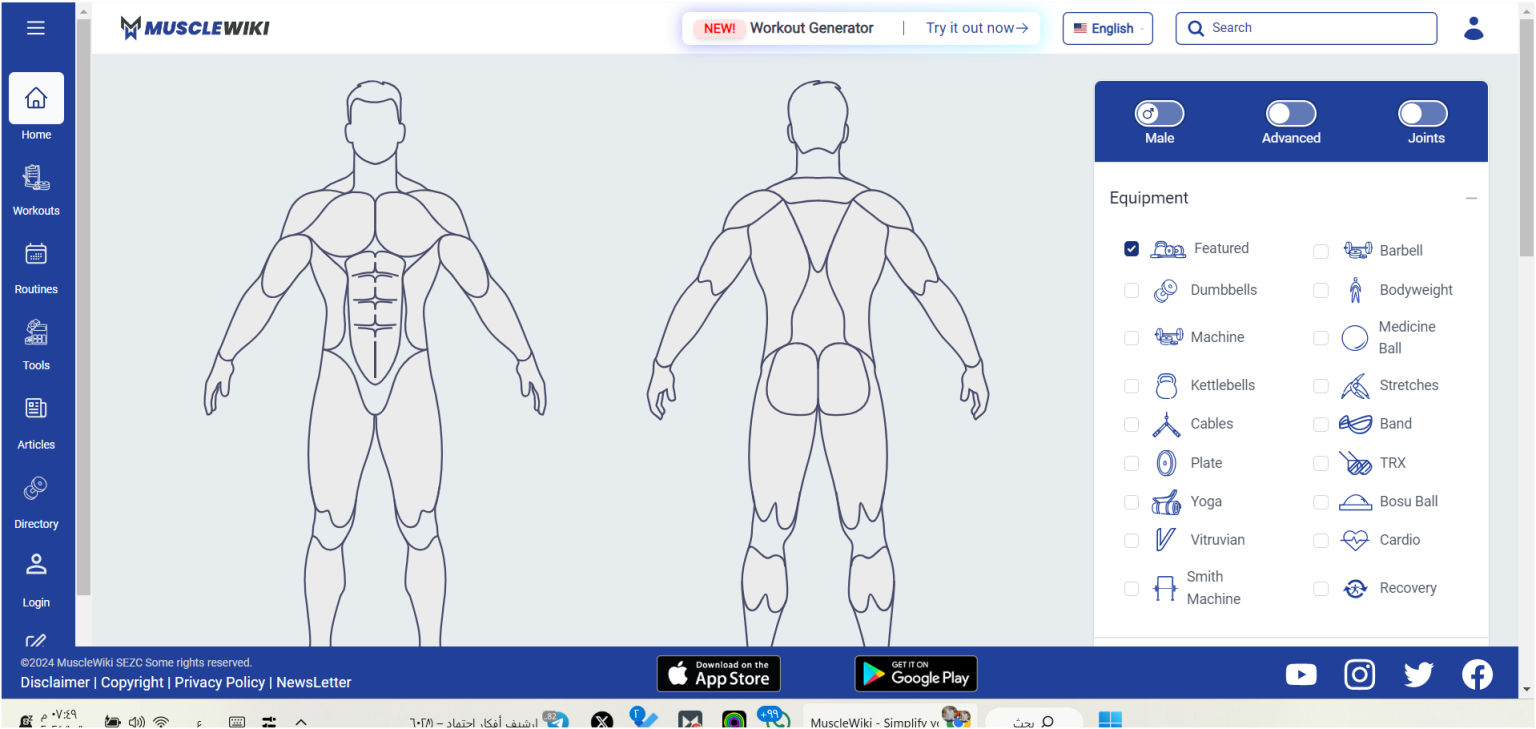The height and width of the screenshot is (729, 1536).
Task: Toggle the Male gender switch
Action: tap(1159, 113)
